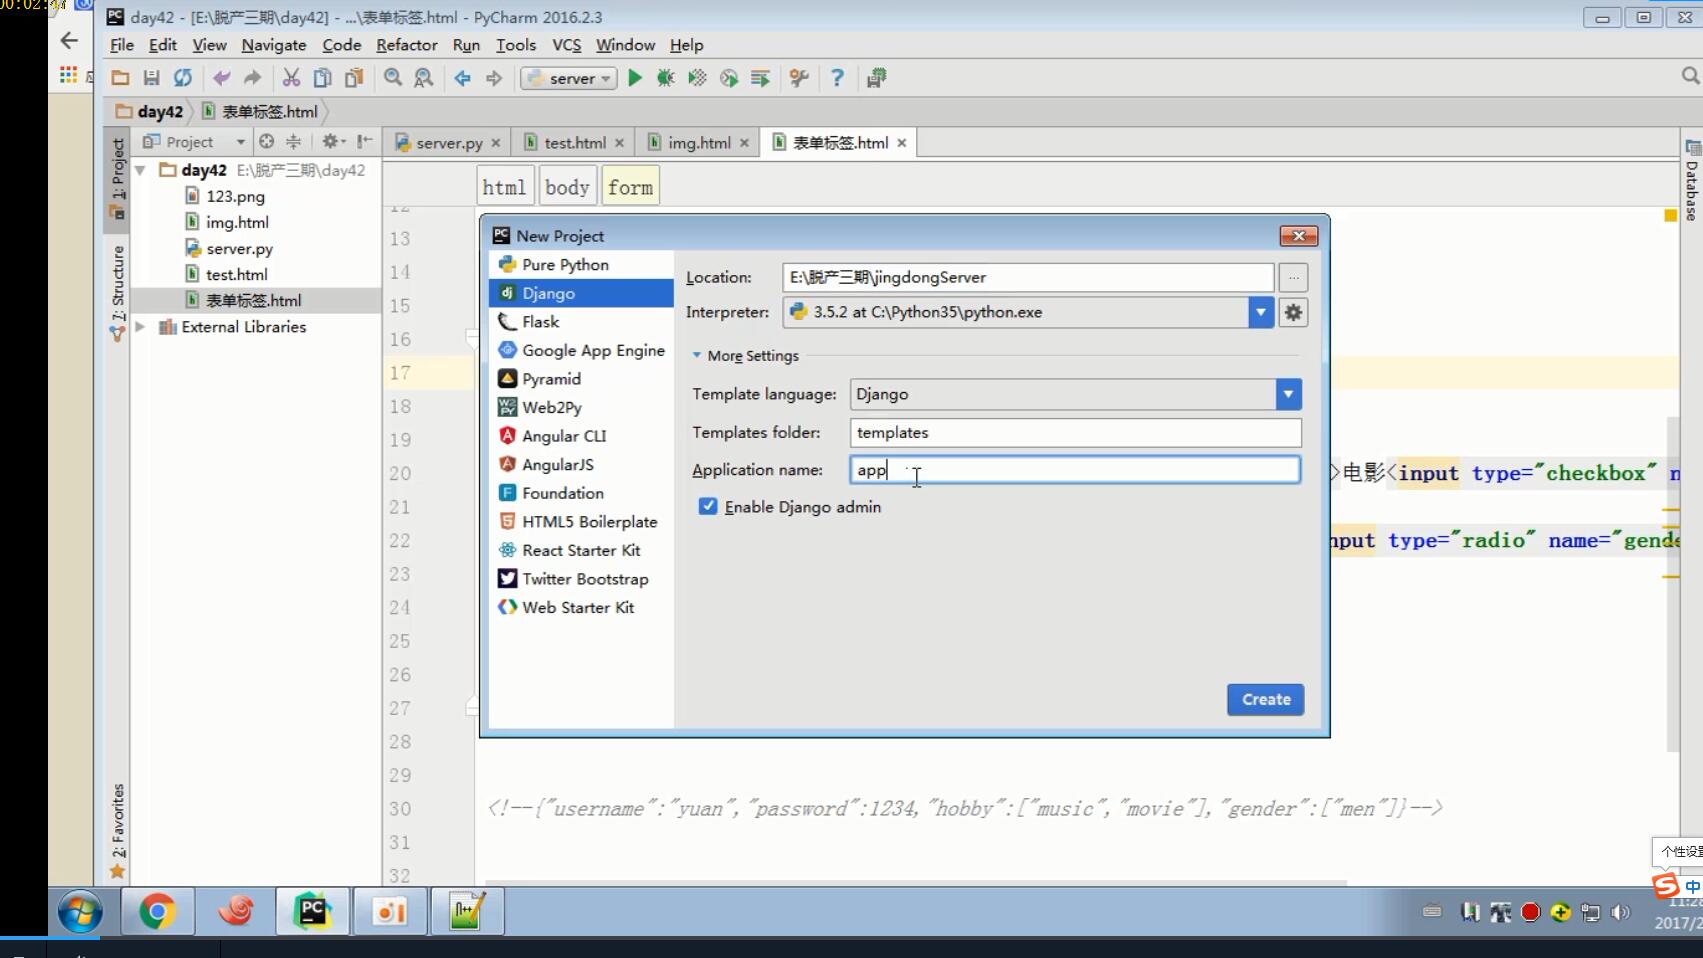
Task: Click the Find magnifier icon
Action: (393, 78)
